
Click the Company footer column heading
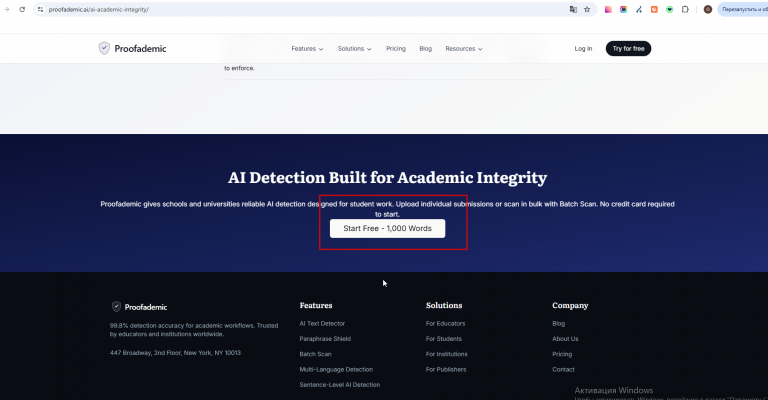[570, 306]
